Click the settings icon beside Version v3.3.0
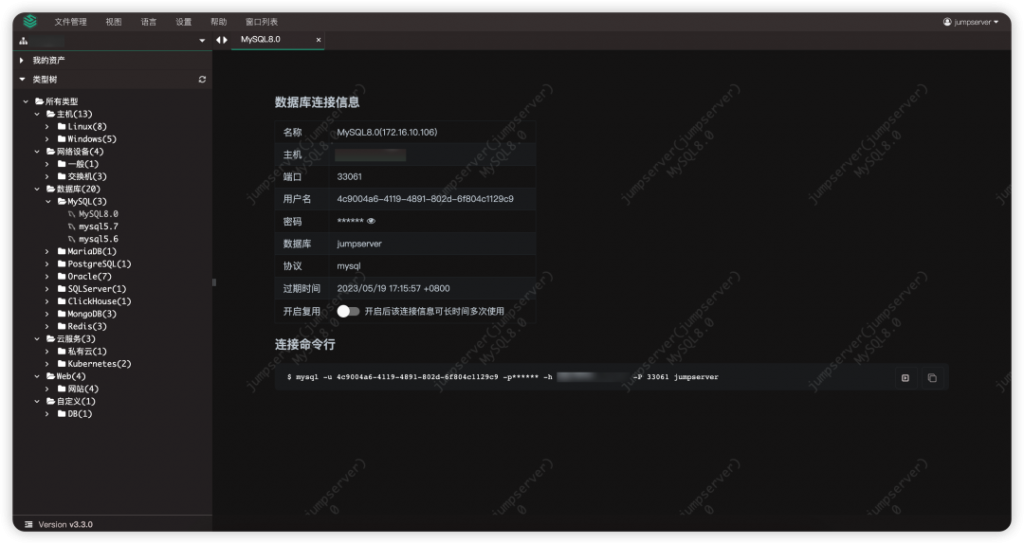This screenshot has height=544, width=1024. pos(28,524)
